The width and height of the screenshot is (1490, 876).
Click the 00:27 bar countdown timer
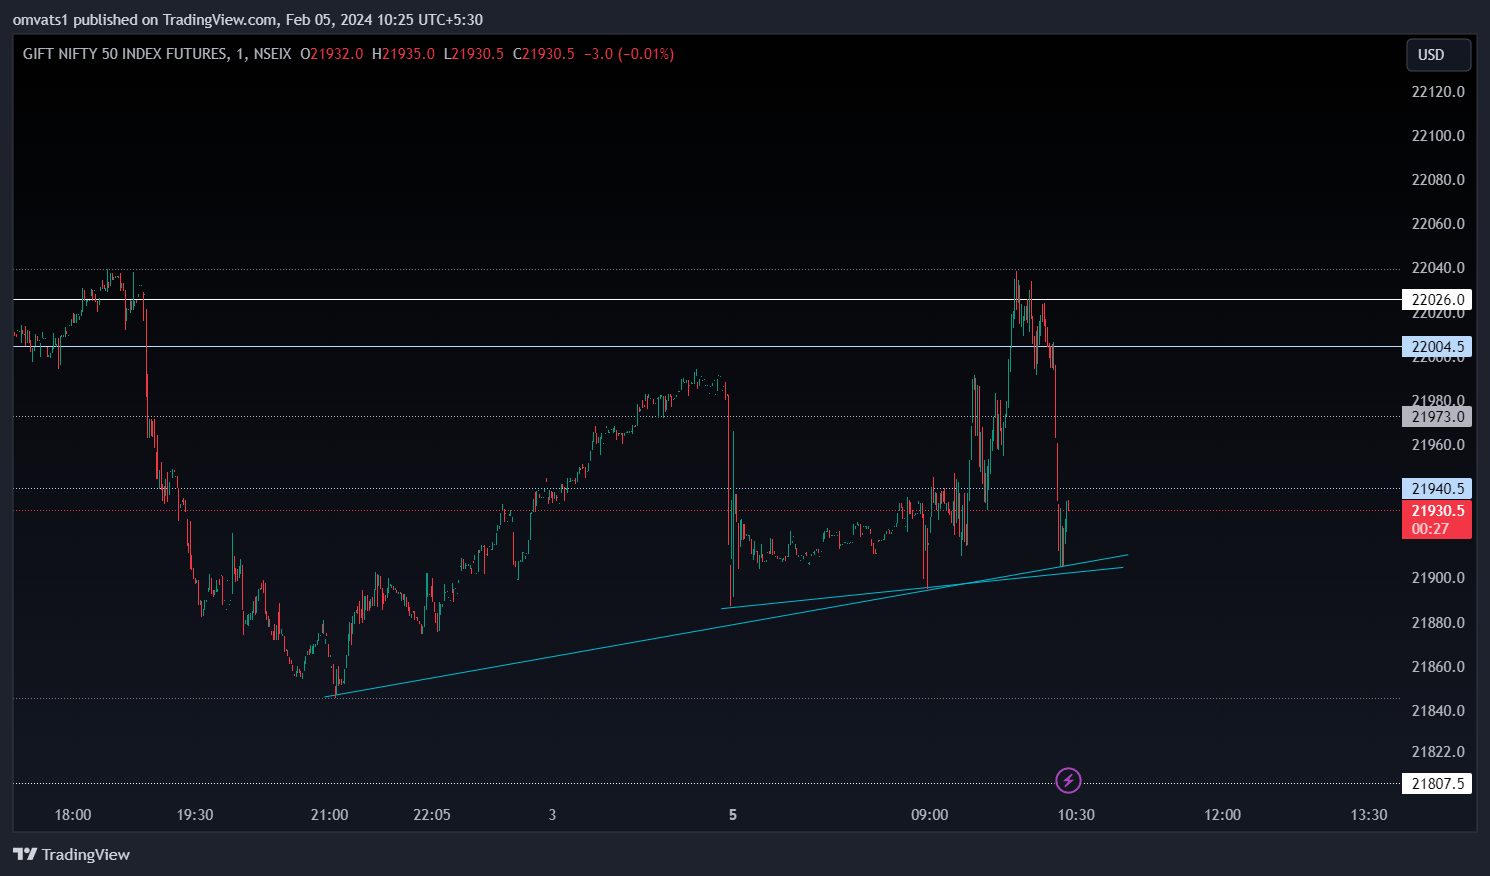[x=1430, y=529]
